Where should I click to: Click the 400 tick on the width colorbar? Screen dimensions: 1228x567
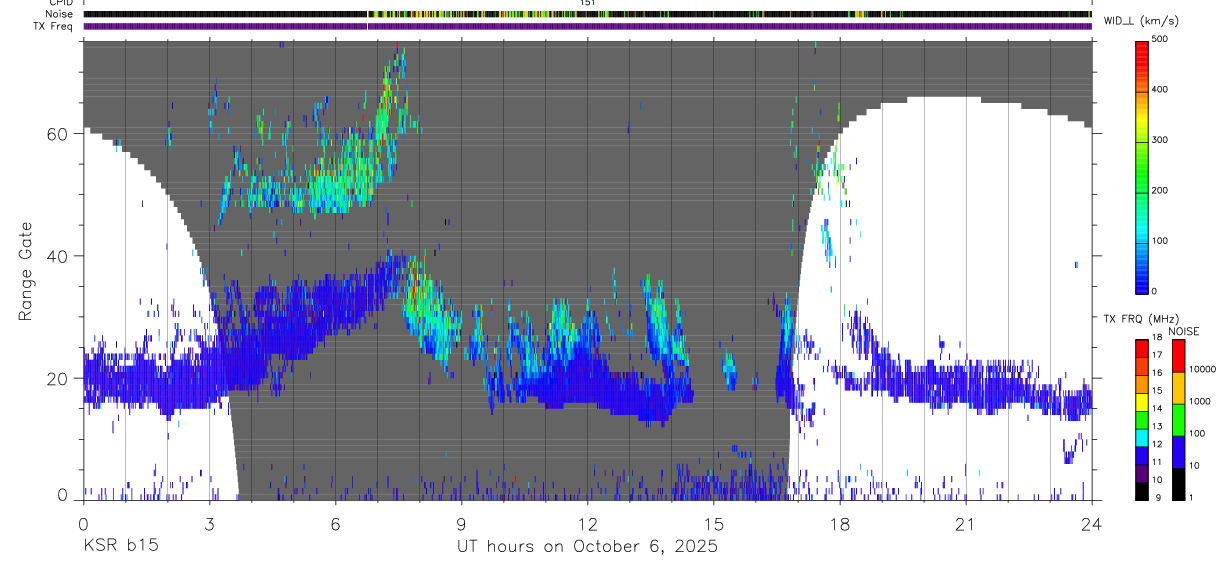click(x=1160, y=90)
